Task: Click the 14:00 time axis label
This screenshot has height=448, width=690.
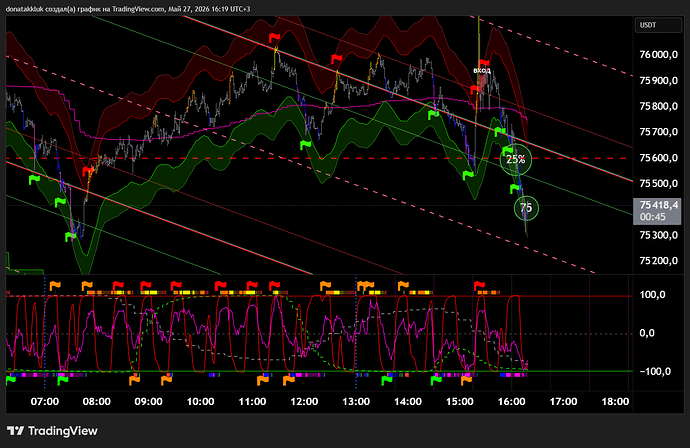Action: pos(408,401)
